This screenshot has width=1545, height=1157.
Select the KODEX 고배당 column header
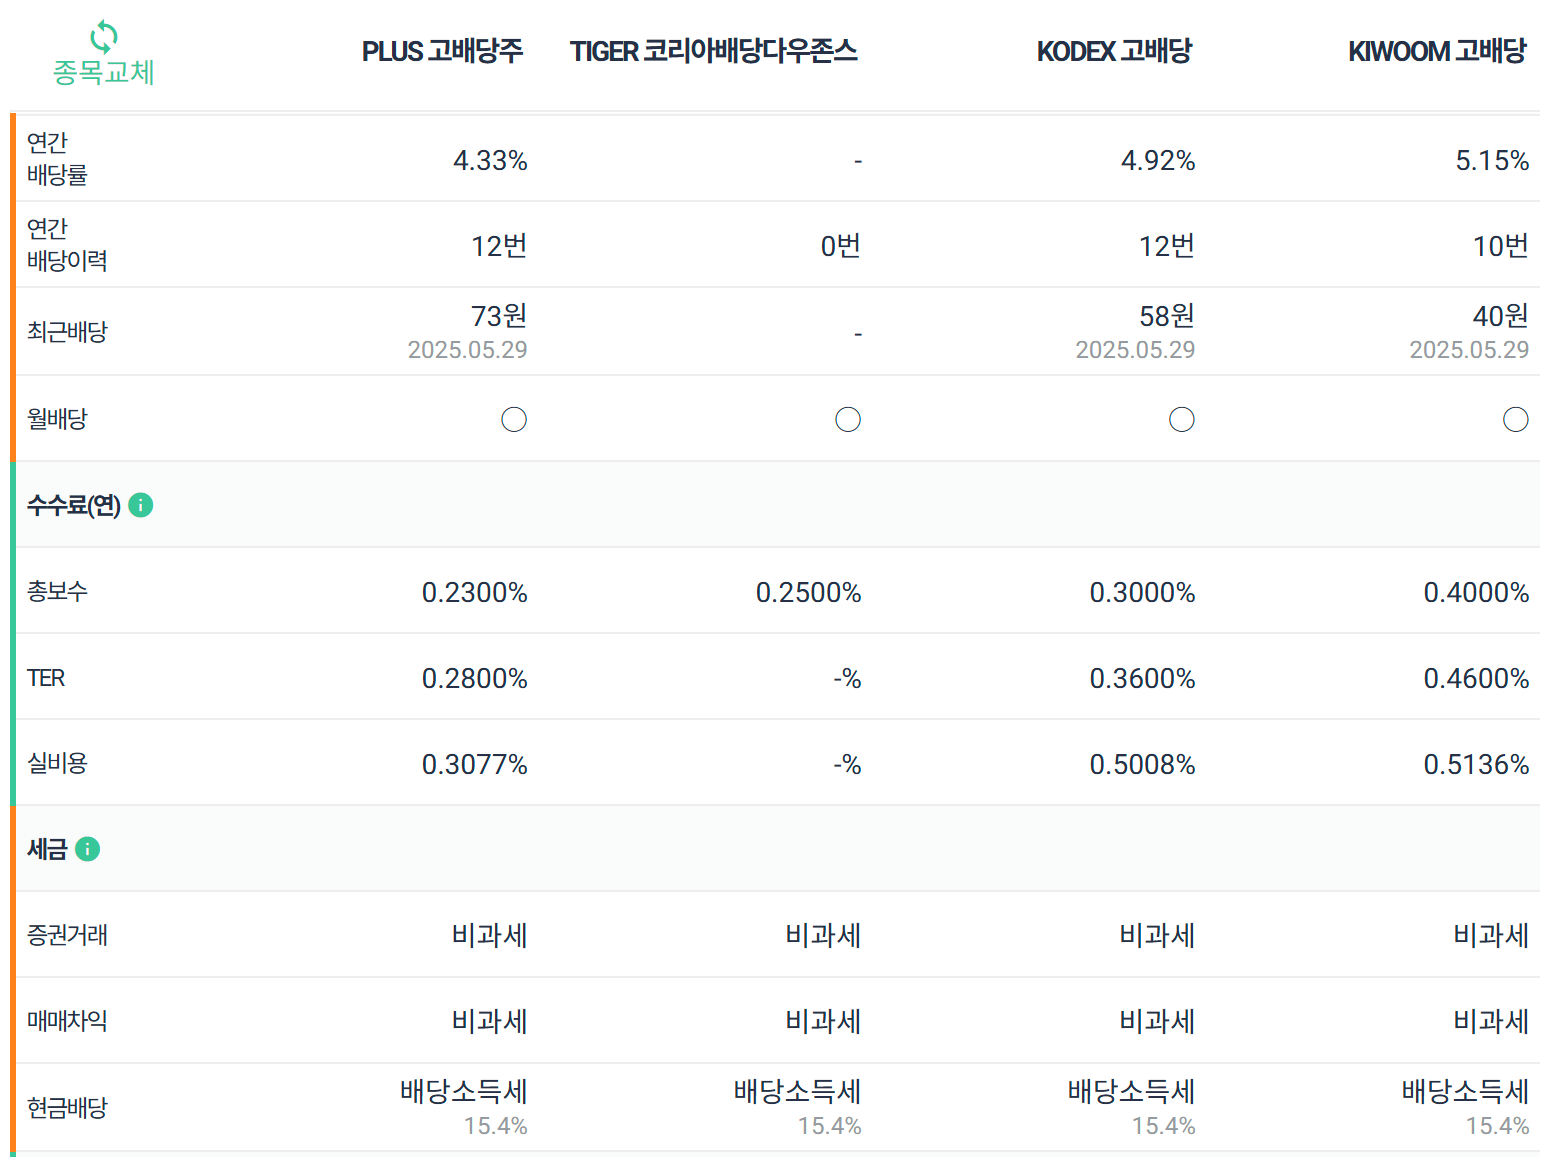(1114, 51)
